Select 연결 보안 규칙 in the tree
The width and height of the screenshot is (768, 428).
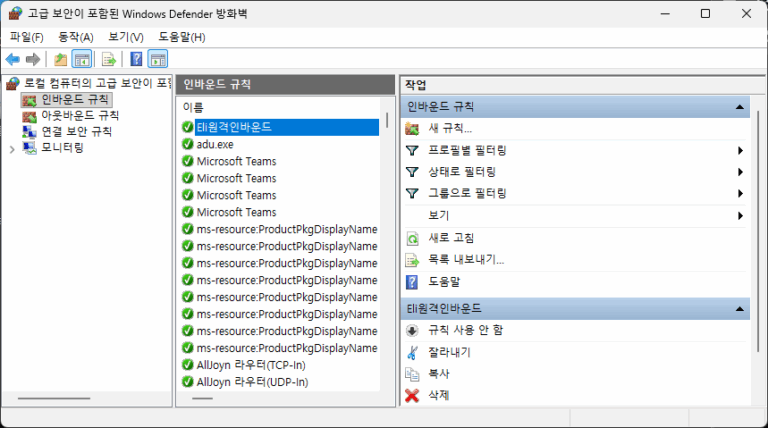pos(76,131)
